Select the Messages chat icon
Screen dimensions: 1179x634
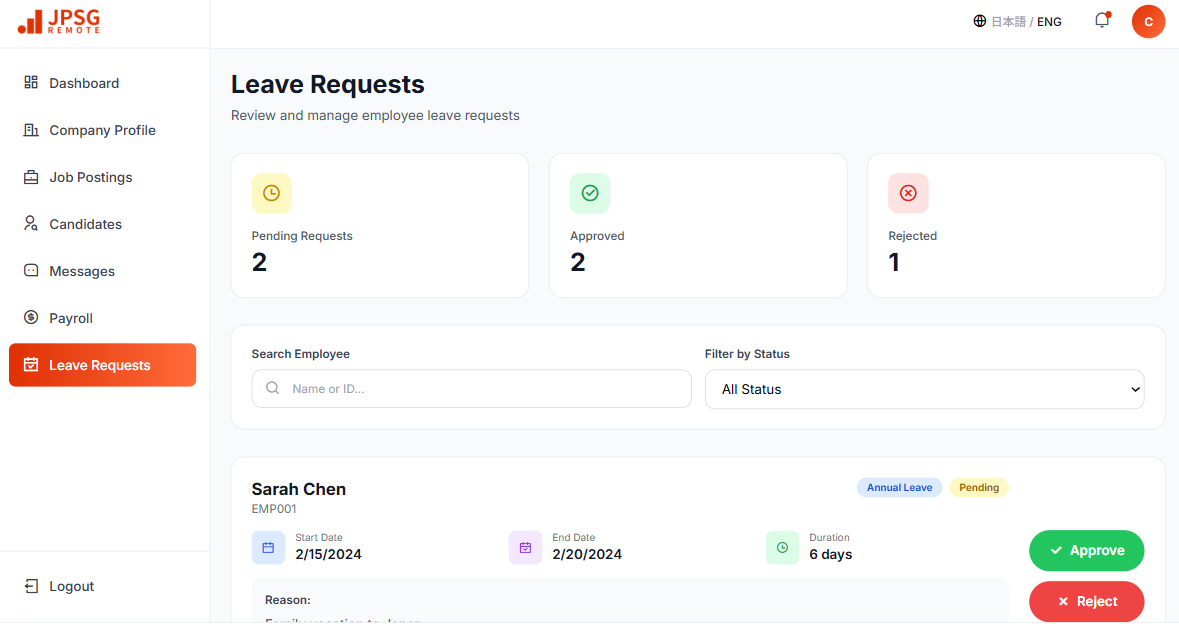[x=32, y=270]
